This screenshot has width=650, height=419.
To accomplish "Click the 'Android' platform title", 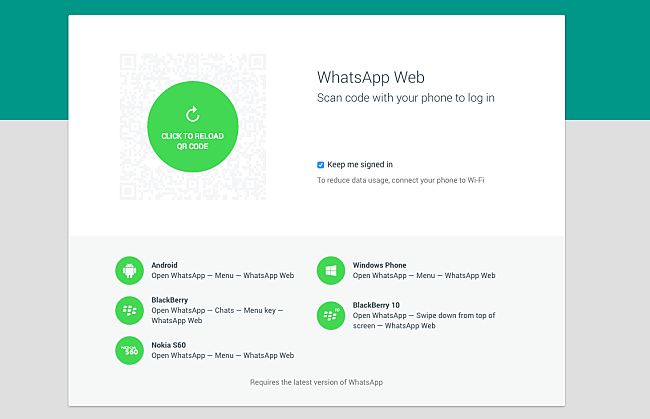I will coord(164,265).
